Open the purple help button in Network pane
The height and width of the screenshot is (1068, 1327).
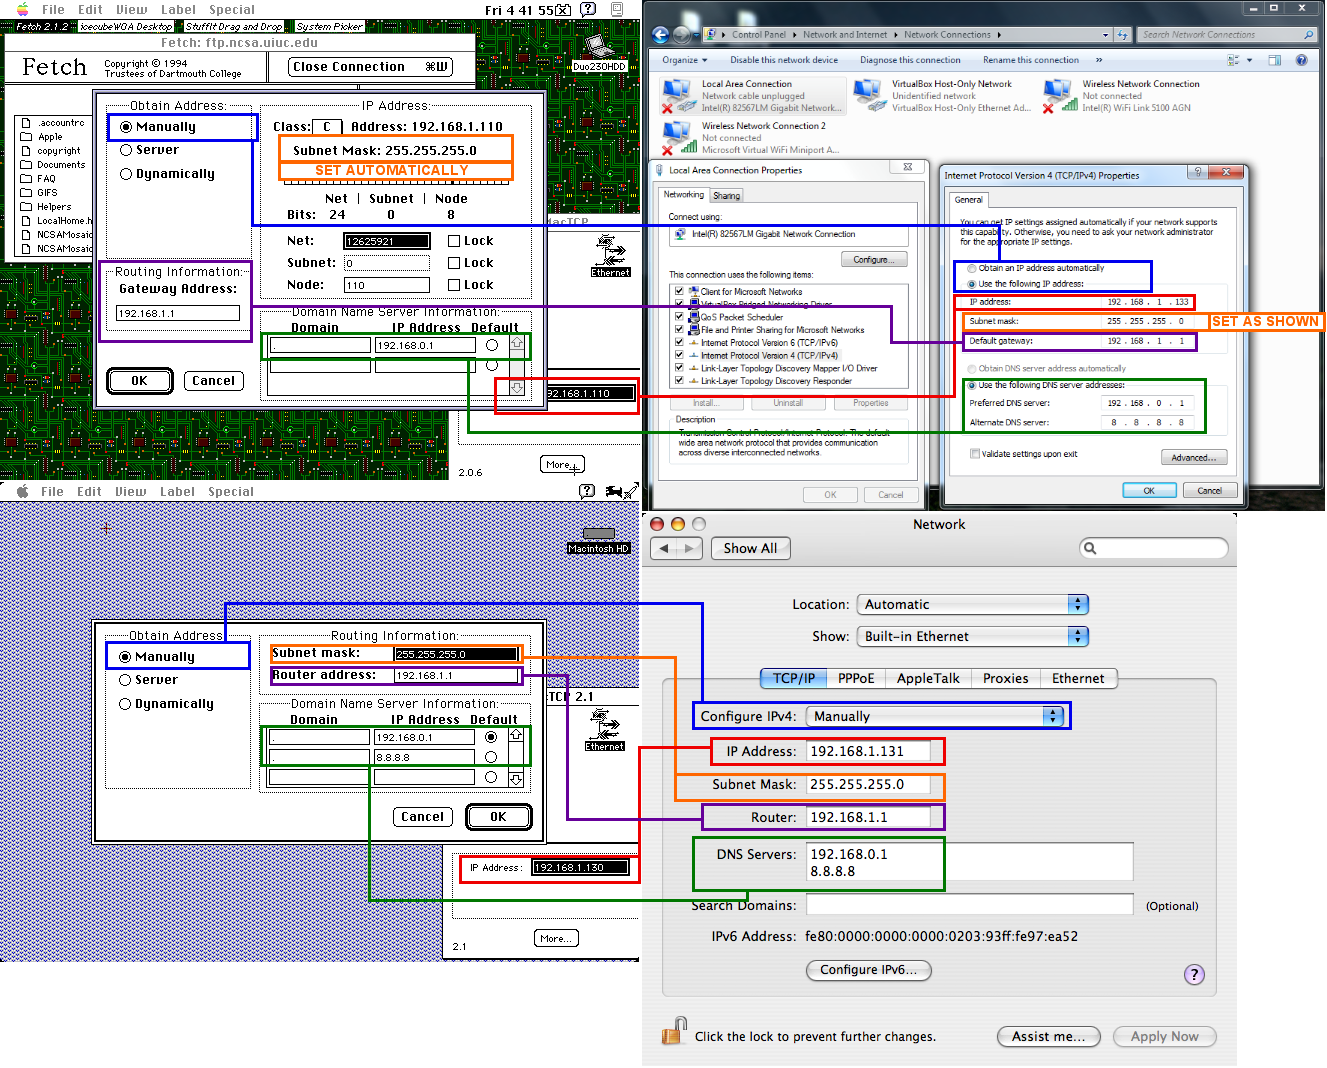[1194, 975]
